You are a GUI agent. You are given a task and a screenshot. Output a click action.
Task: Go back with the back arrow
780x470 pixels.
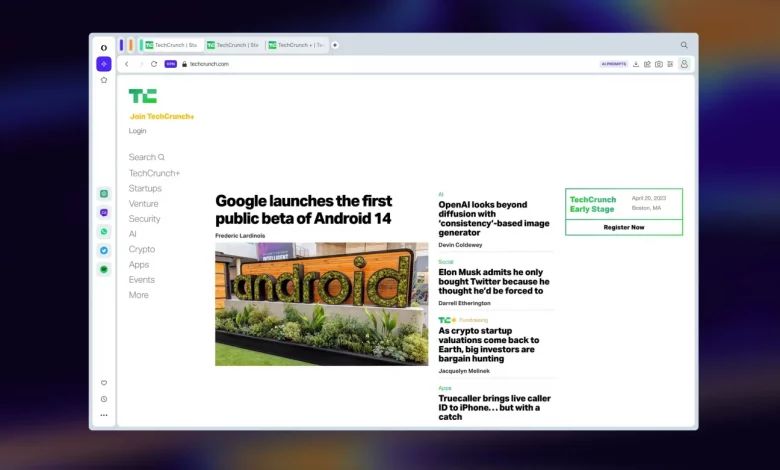[x=127, y=64]
